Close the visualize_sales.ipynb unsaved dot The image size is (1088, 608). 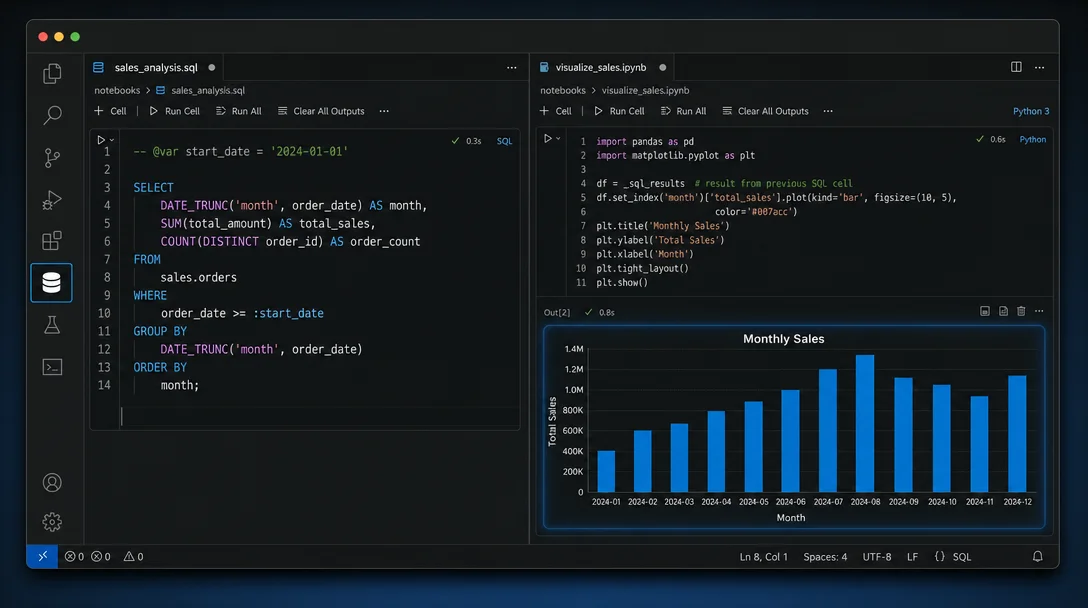tap(663, 67)
